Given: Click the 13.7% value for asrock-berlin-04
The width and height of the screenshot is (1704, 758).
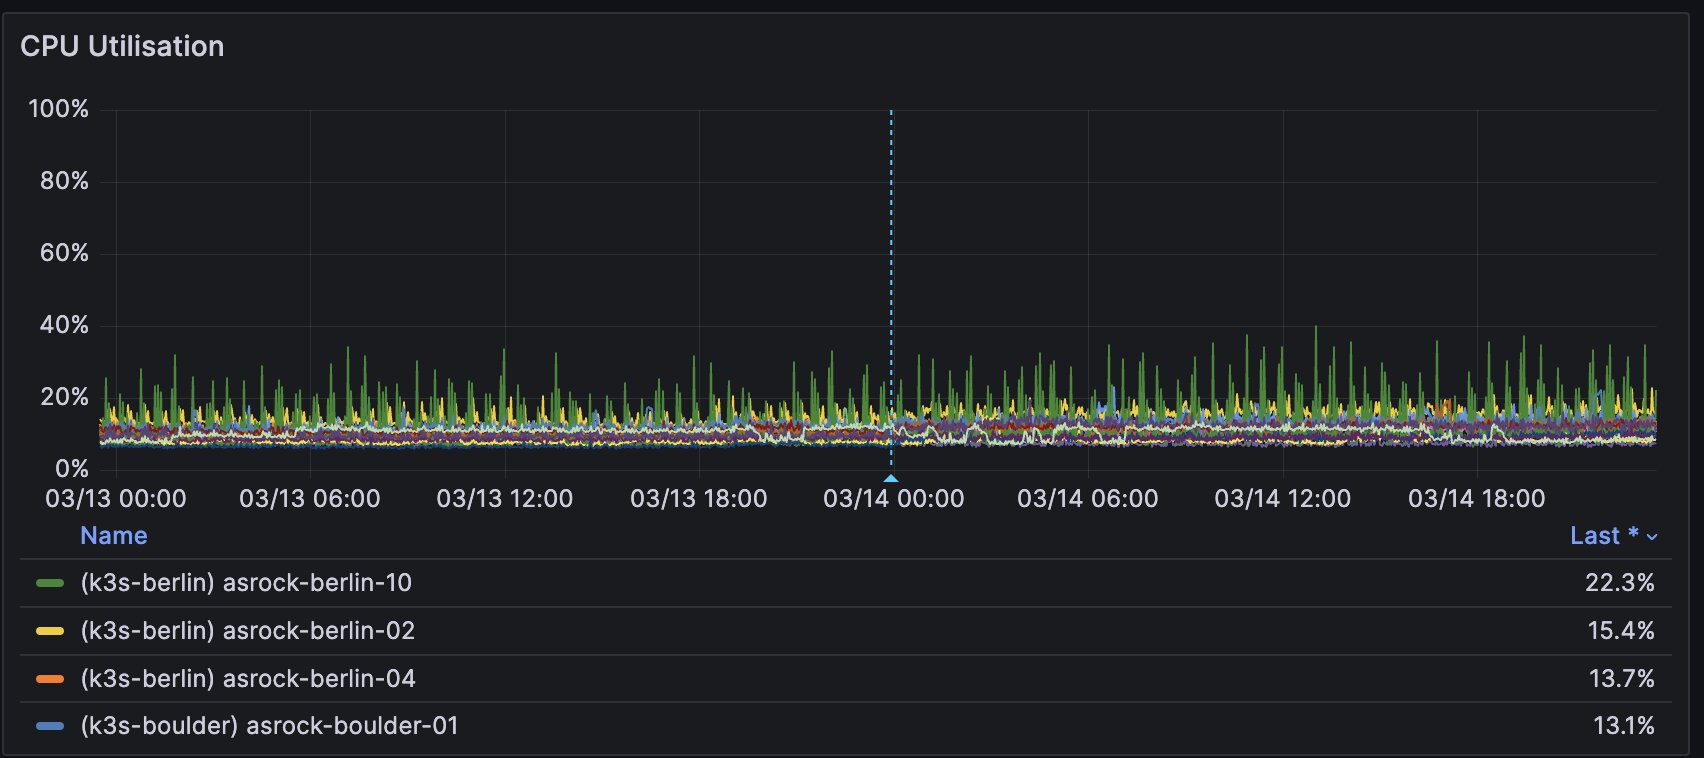Looking at the screenshot, I should (x=1621, y=679).
